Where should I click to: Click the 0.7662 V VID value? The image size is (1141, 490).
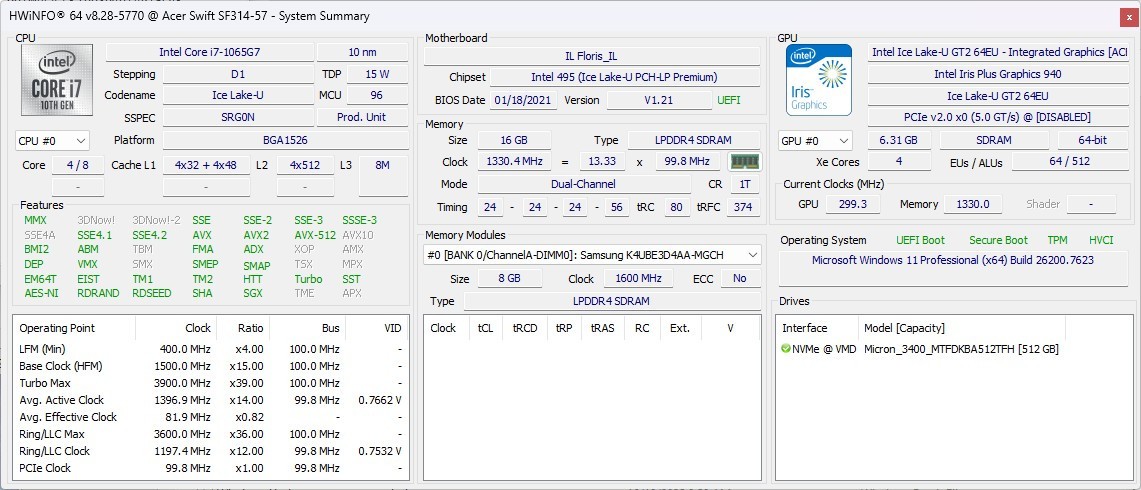[381, 400]
